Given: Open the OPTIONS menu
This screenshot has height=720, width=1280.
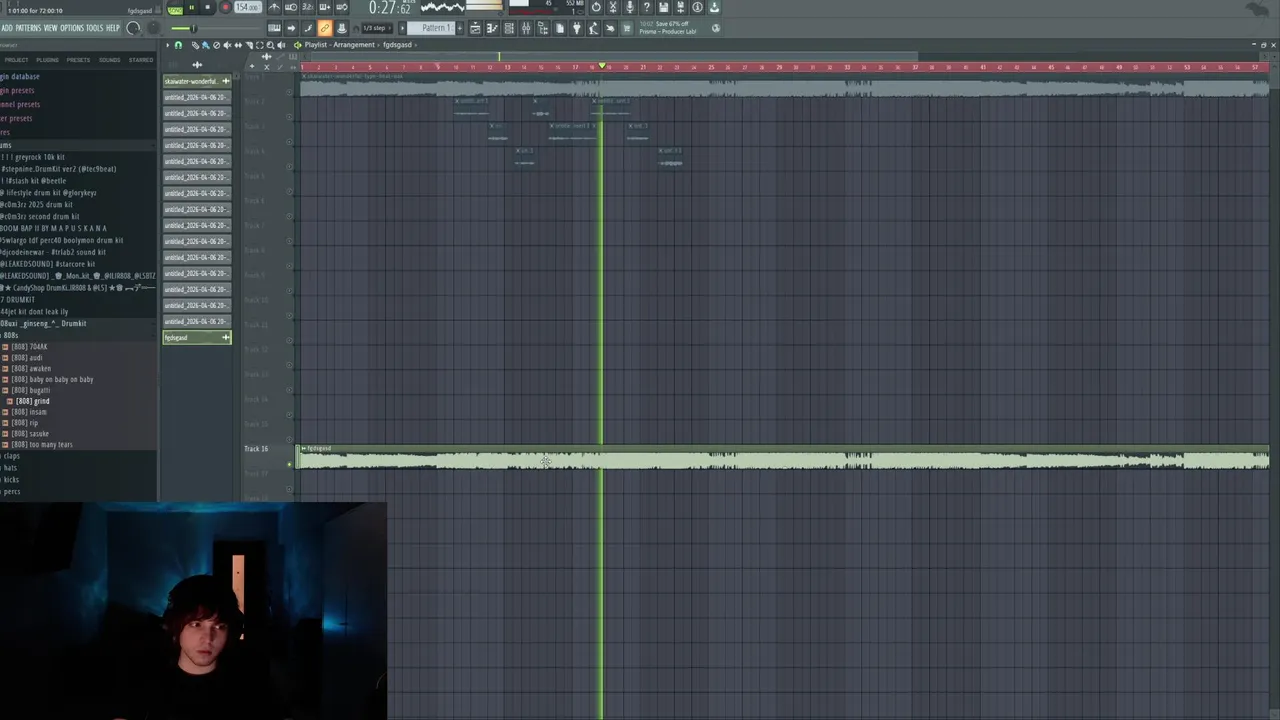Looking at the screenshot, I should (72, 28).
